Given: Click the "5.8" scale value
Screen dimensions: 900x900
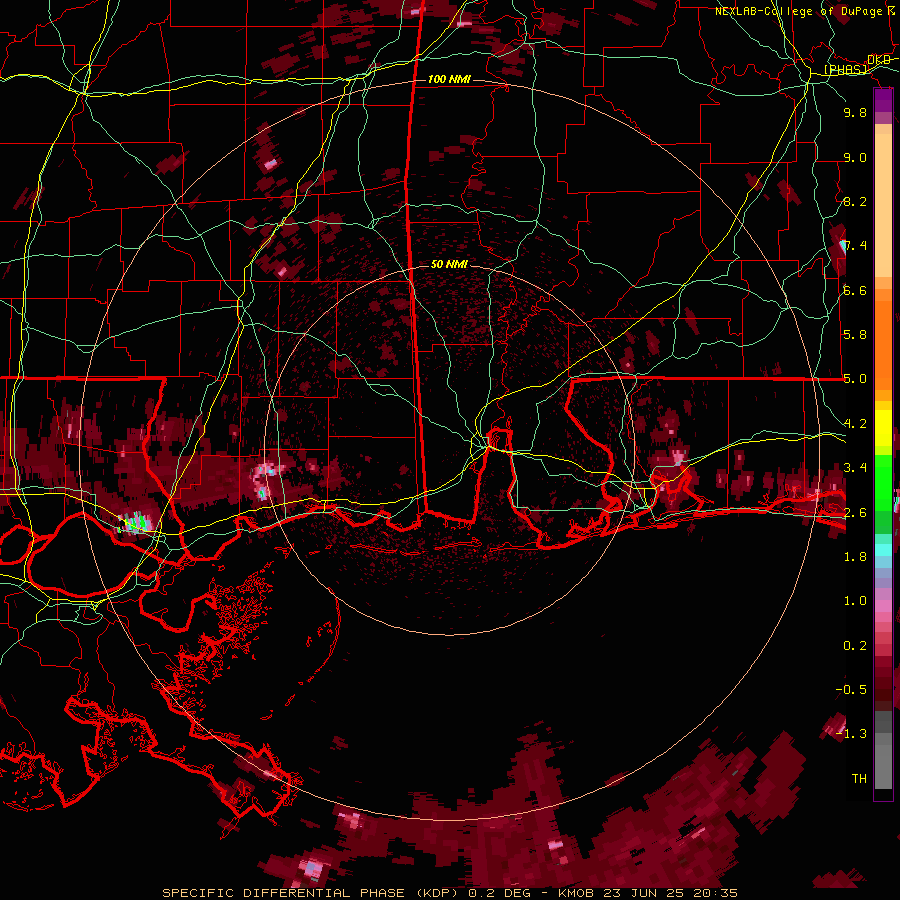Looking at the screenshot, I should click(x=855, y=334).
